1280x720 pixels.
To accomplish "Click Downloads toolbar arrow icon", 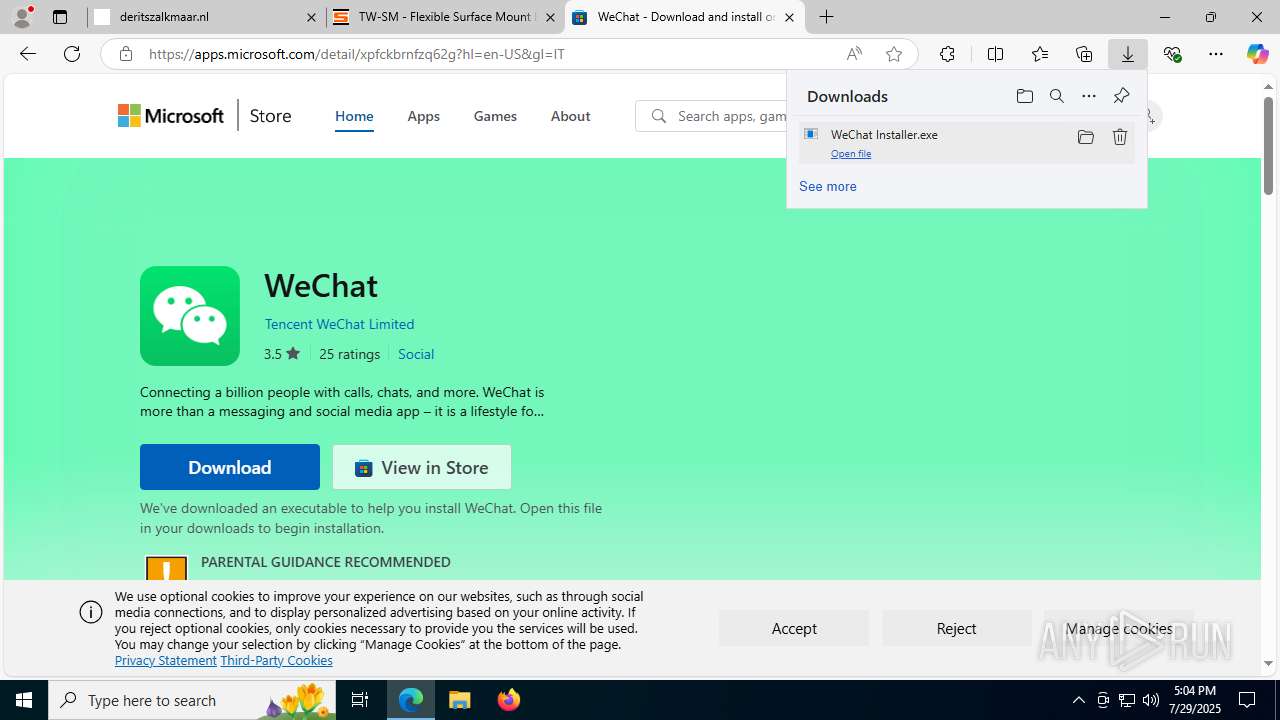I will (1128, 54).
